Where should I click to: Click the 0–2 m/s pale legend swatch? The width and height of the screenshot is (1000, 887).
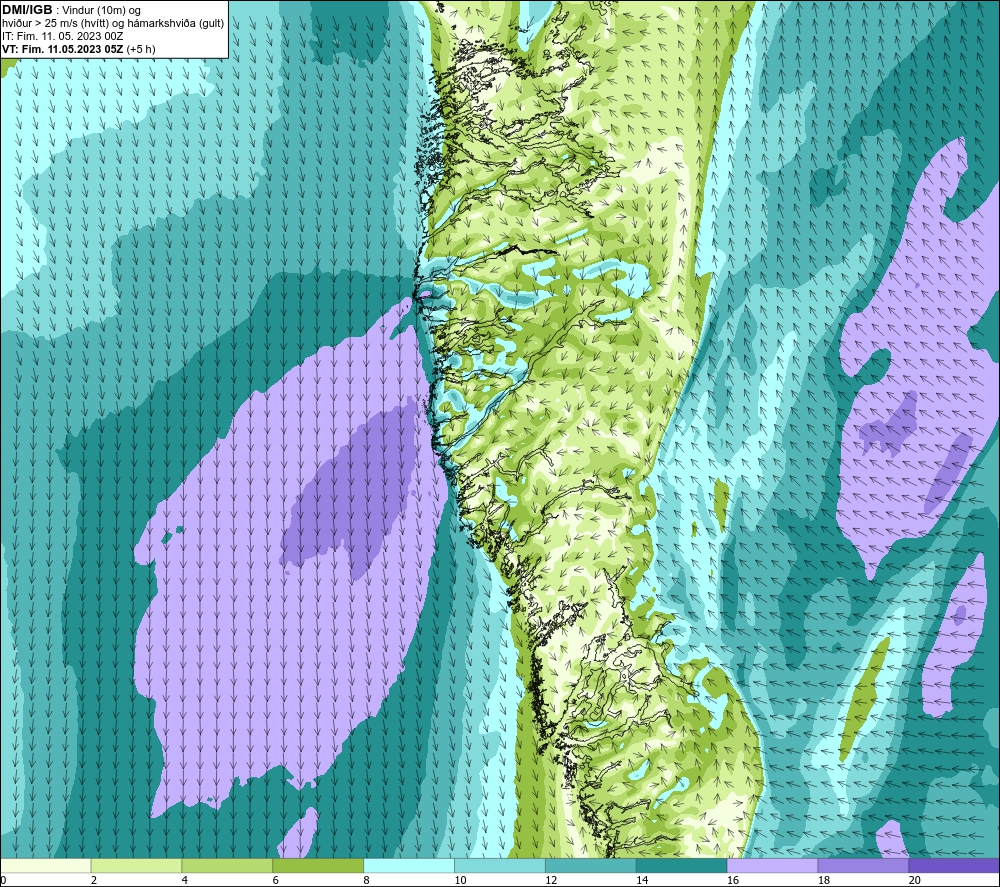click(x=46, y=866)
